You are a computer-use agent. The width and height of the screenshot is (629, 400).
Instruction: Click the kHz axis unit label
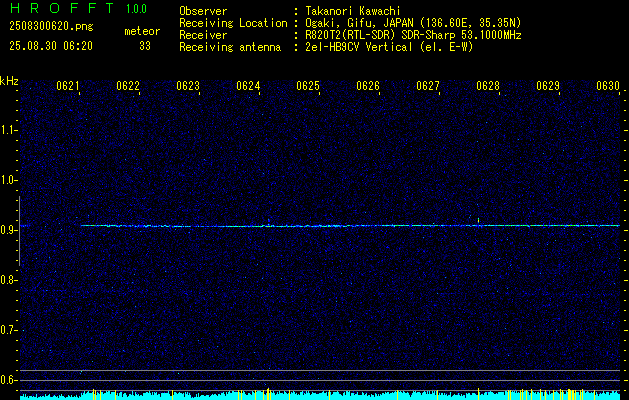click(9, 81)
